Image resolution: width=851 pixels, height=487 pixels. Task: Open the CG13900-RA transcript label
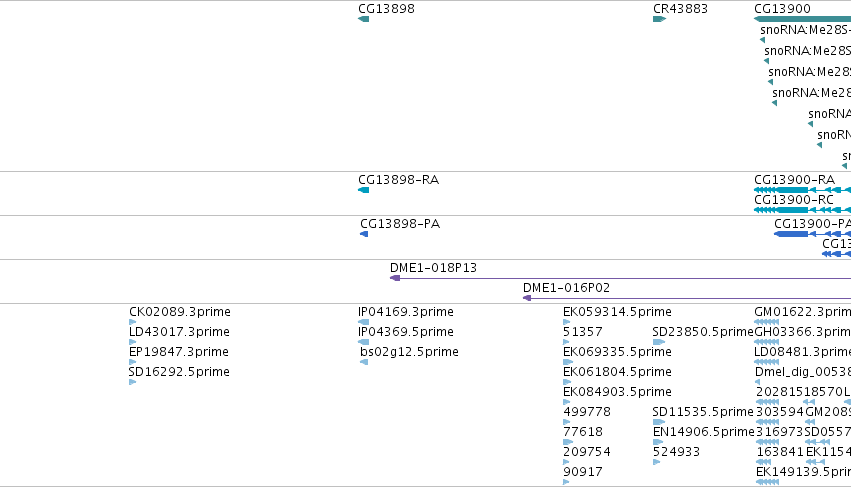795,180
